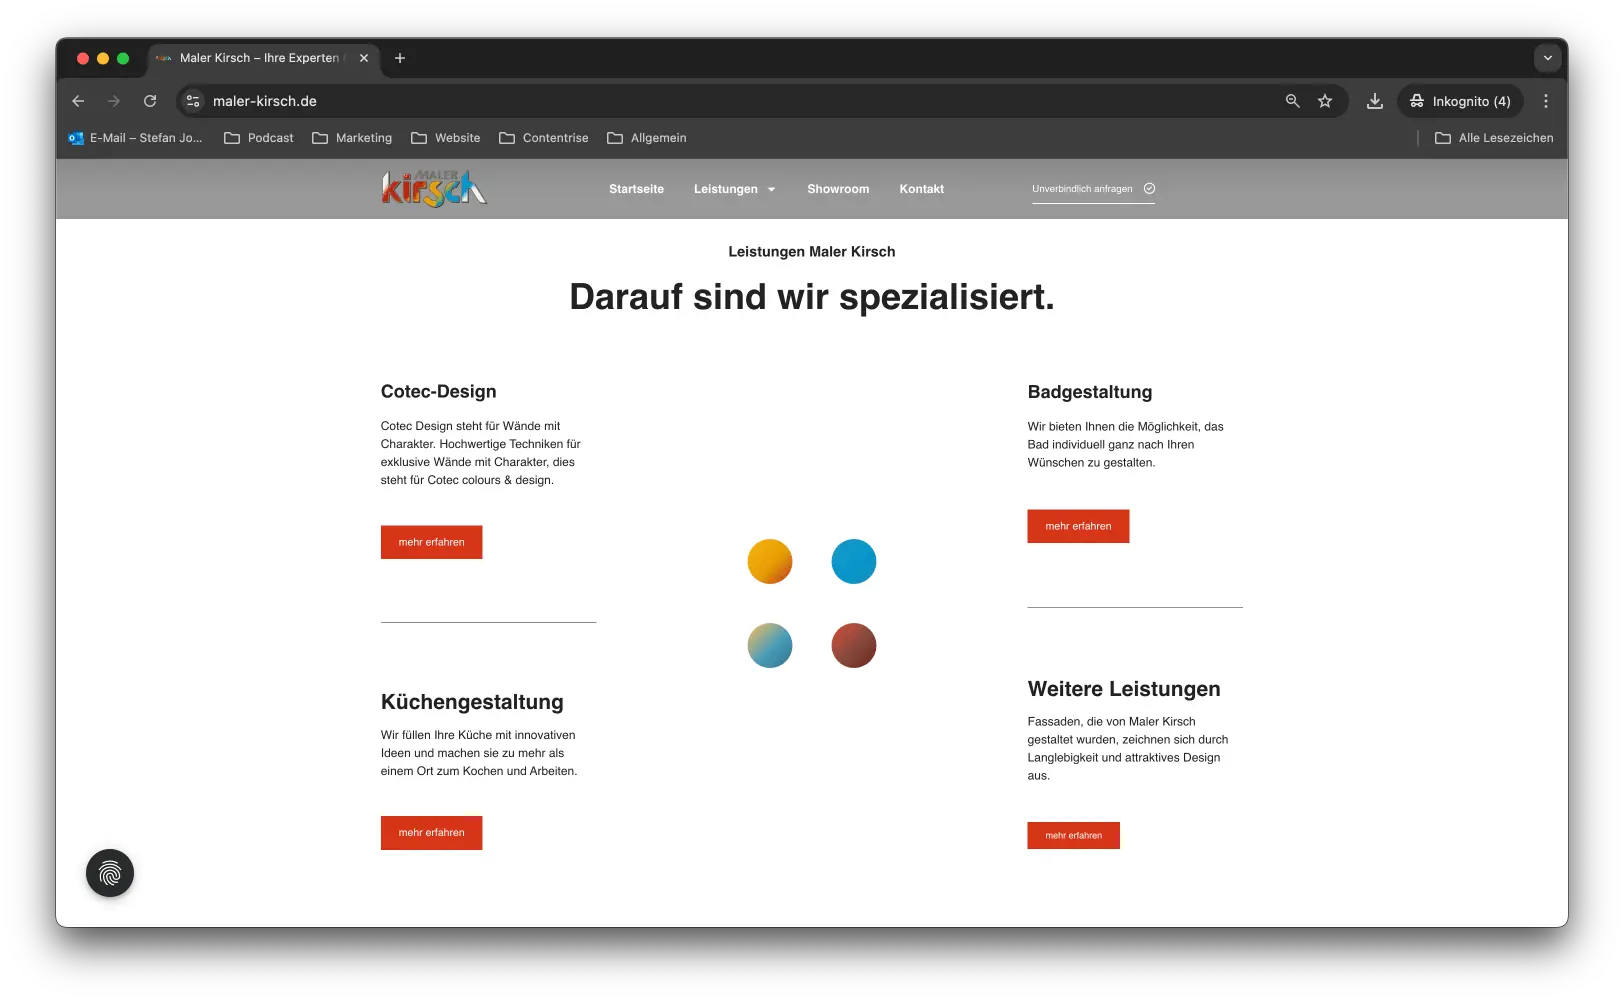Open the Chrome three-dot menu
The width and height of the screenshot is (1624, 1001).
click(x=1545, y=101)
